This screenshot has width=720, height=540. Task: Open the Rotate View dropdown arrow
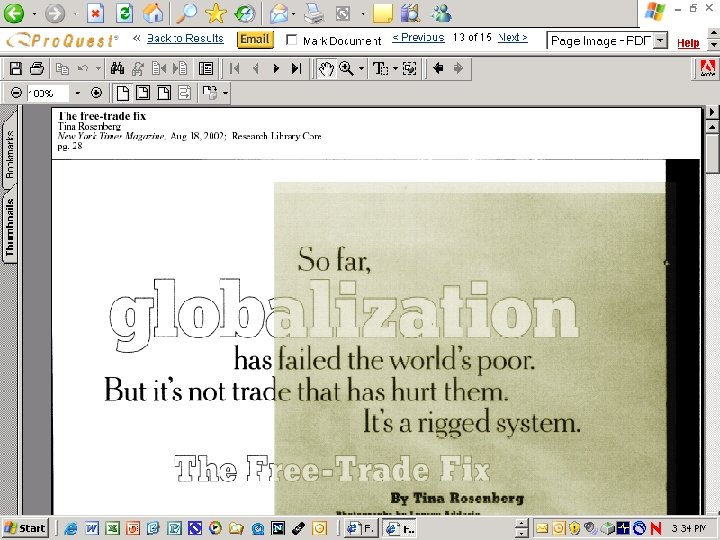pos(225,93)
